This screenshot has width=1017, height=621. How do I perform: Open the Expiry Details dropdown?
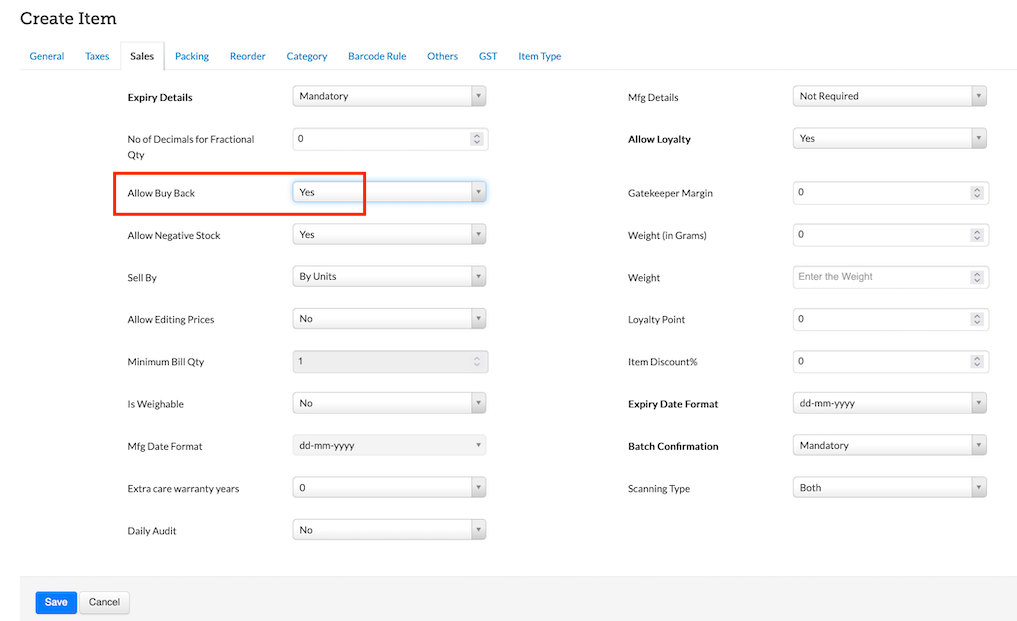coord(389,97)
